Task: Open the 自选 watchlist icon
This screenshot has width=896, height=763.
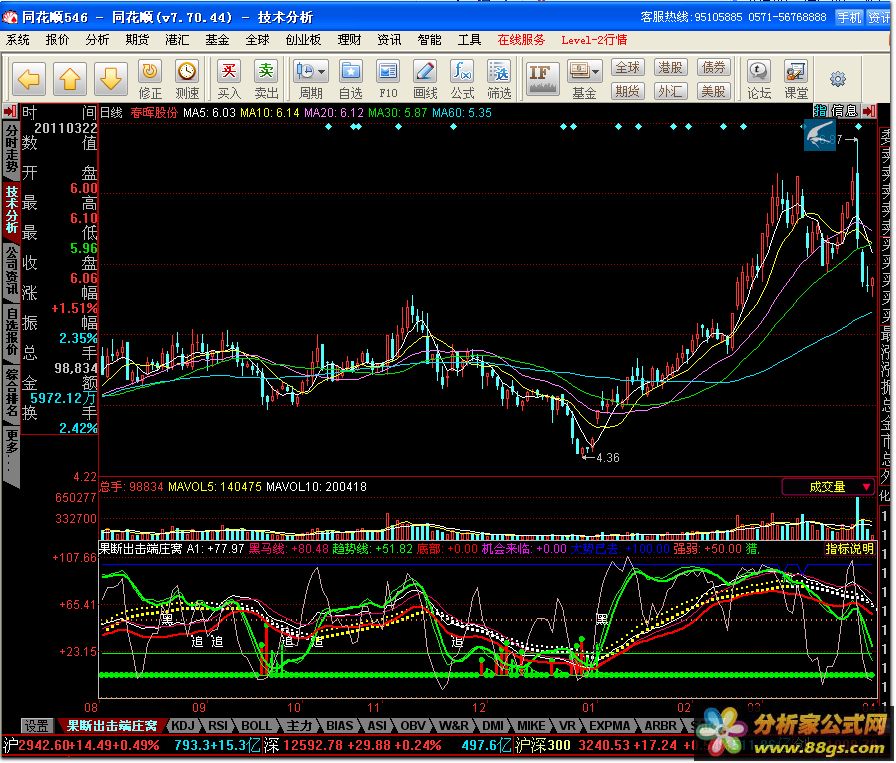Action: (x=350, y=80)
